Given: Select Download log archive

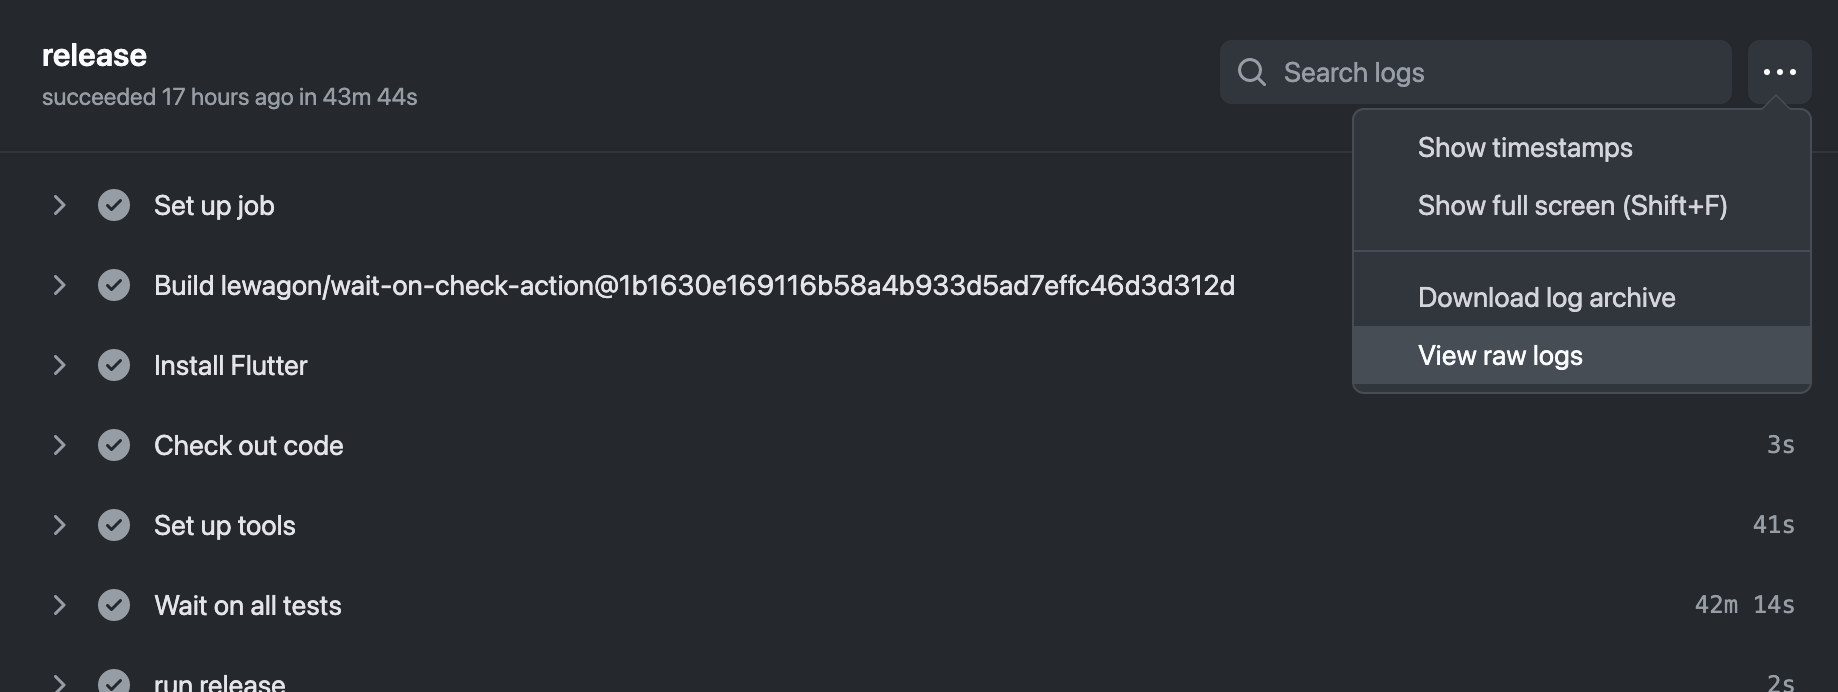Looking at the screenshot, I should point(1546,298).
